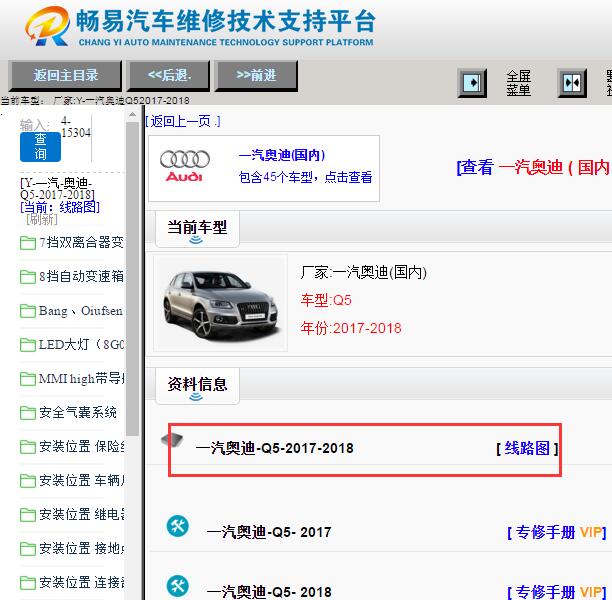Click the single-arrow full-screen panel icon
The height and width of the screenshot is (600, 612).
(472, 83)
